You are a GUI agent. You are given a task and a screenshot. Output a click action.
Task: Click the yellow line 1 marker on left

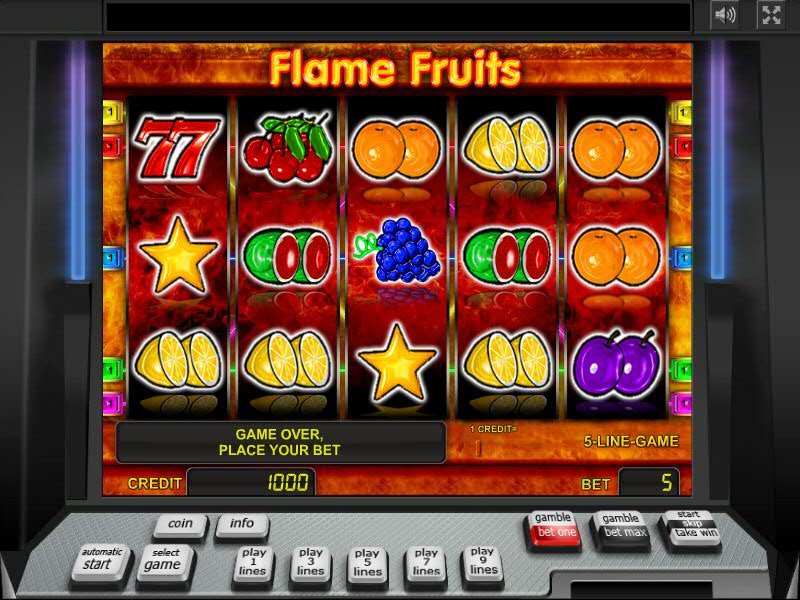click(113, 112)
